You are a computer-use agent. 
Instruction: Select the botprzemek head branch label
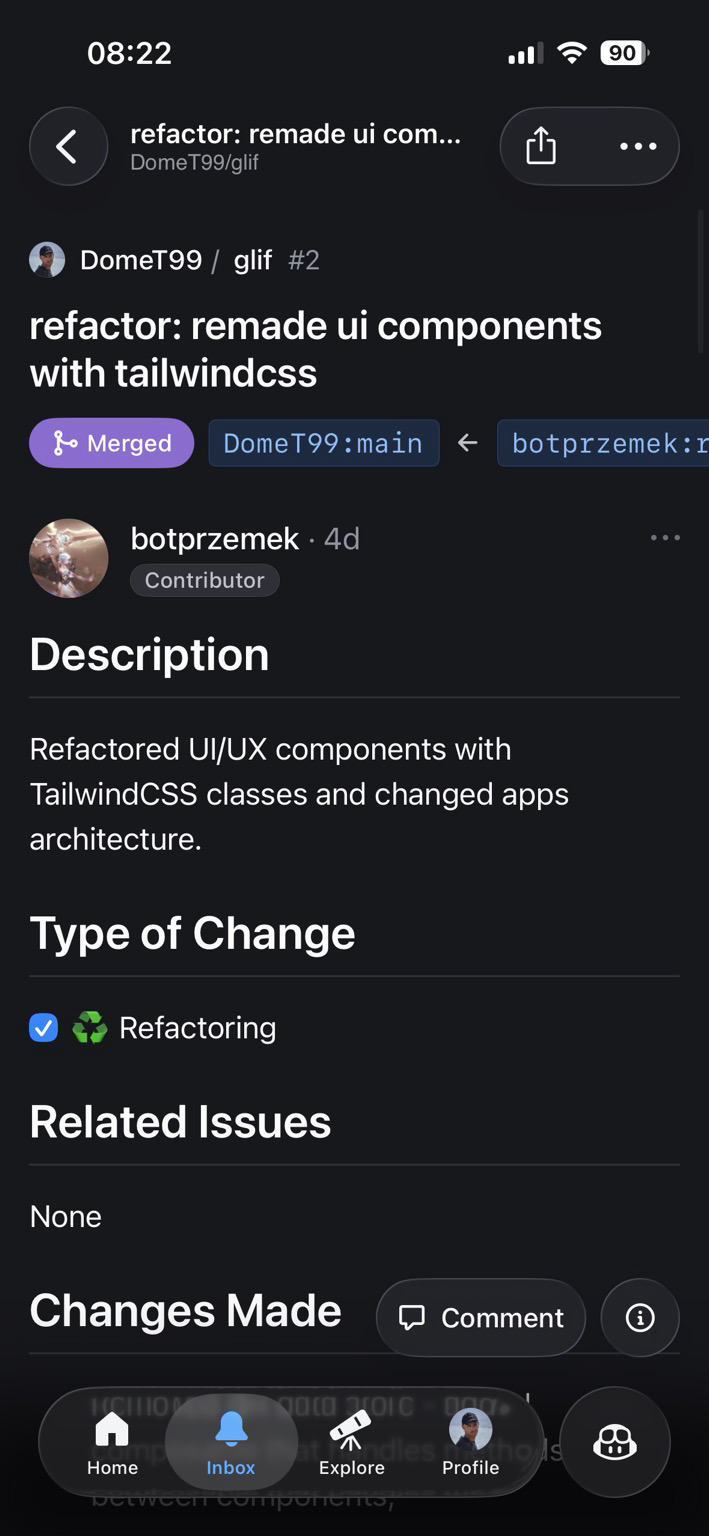coord(602,443)
